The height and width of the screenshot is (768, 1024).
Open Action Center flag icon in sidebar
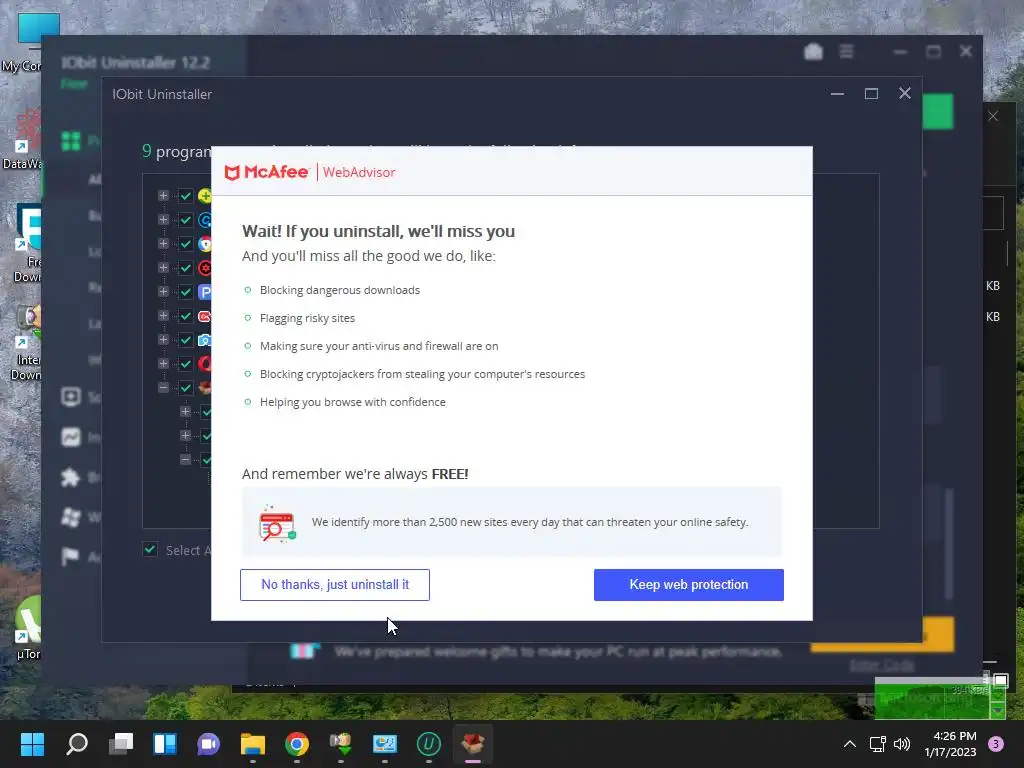click(x=71, y=556)
